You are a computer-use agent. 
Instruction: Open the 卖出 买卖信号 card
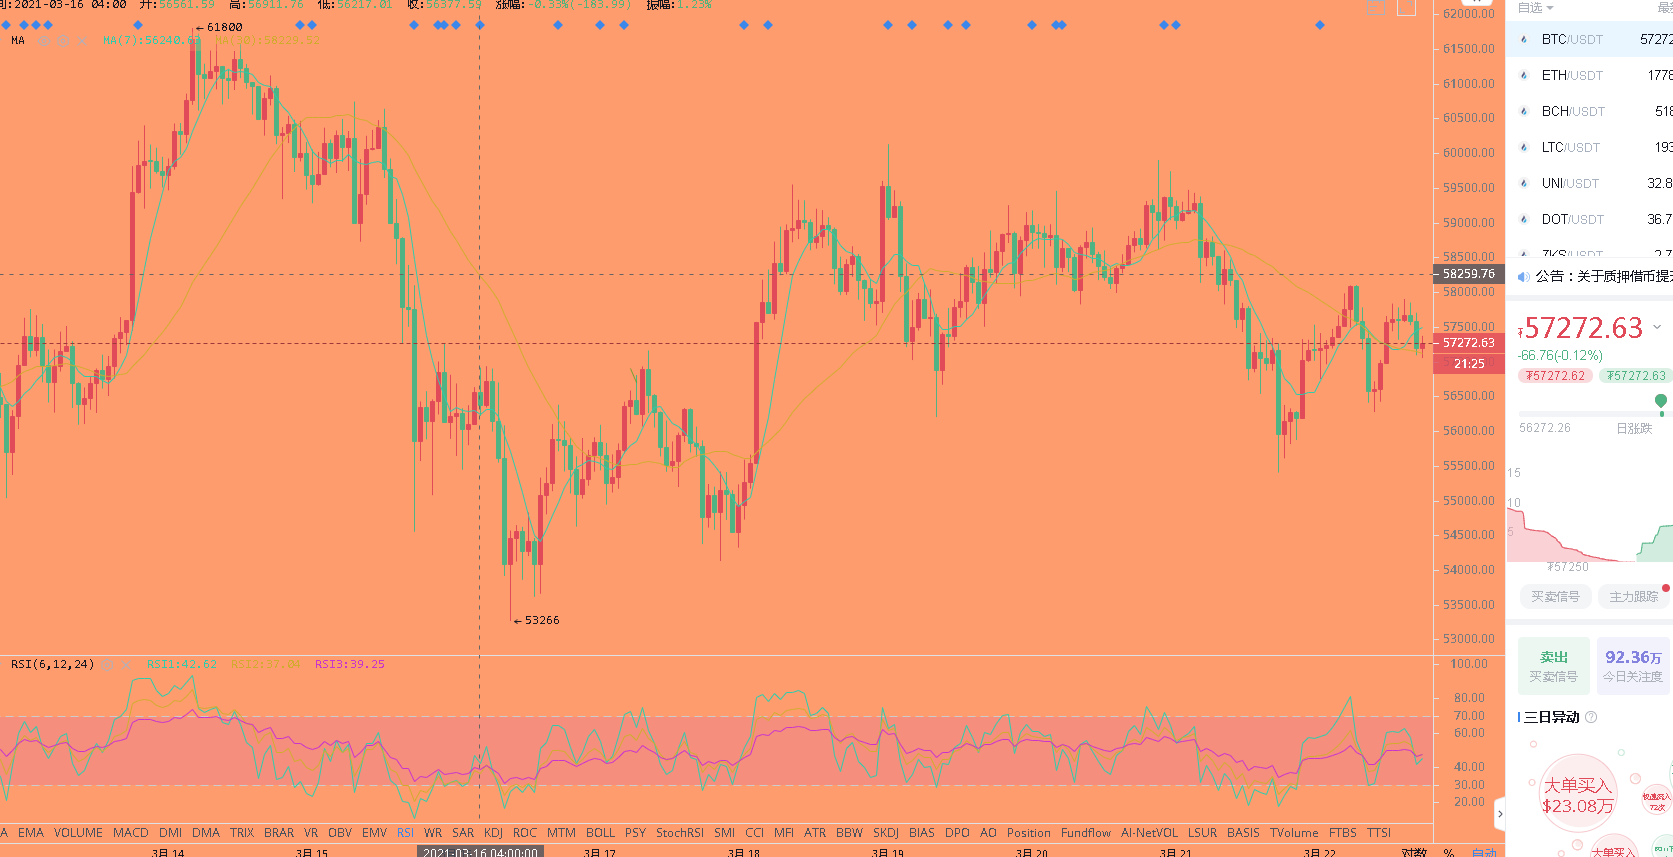[1553, 666]
